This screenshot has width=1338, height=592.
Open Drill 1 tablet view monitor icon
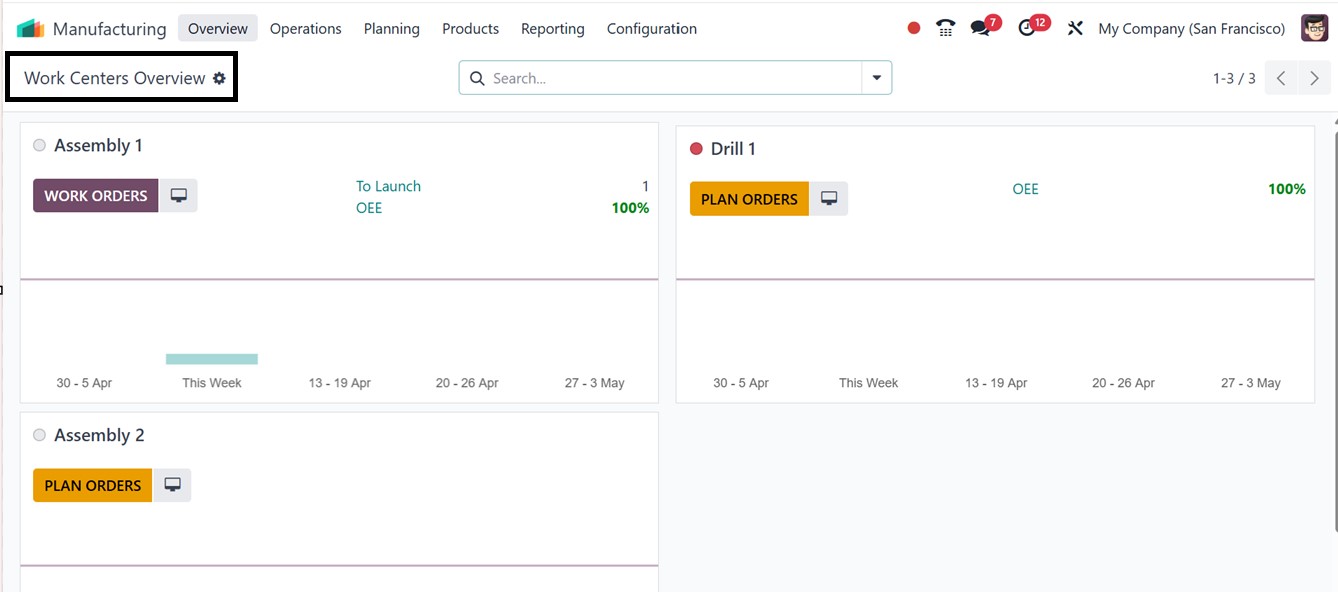(829, 199)
